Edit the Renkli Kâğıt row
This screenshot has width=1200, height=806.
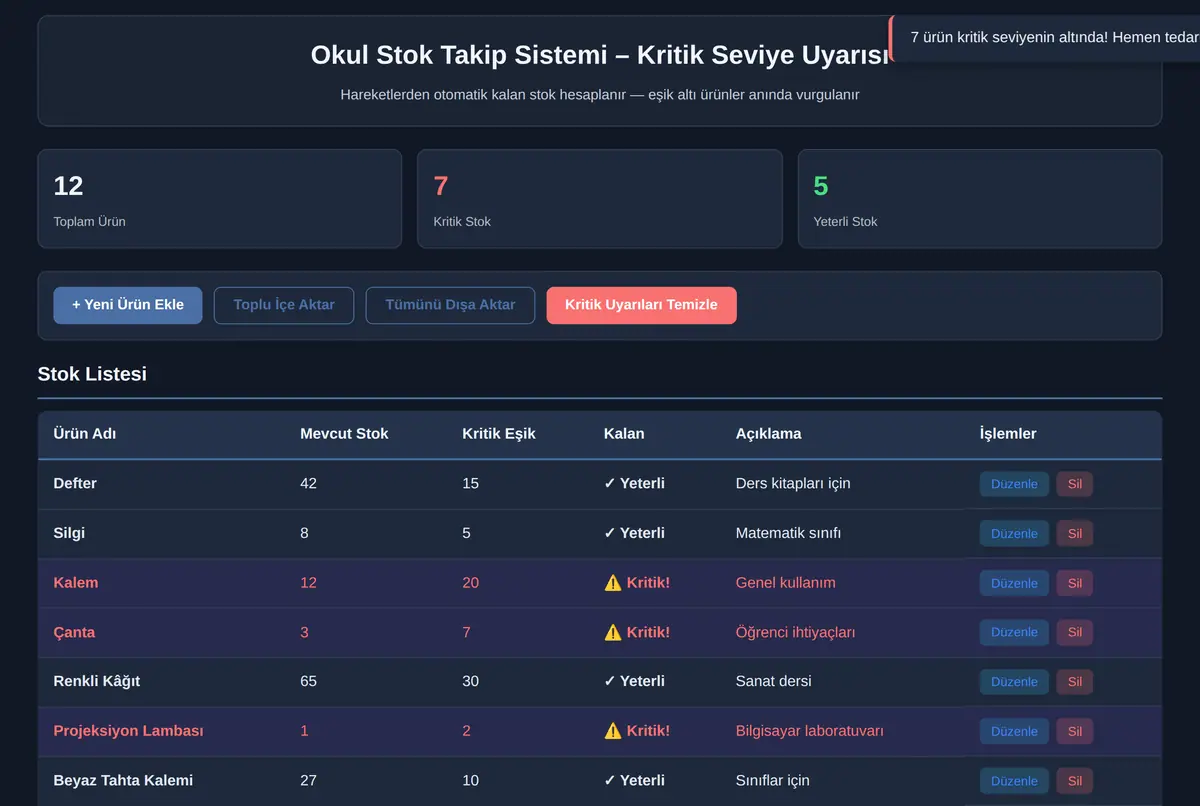pyautogui.click(x=1014, y=682)
